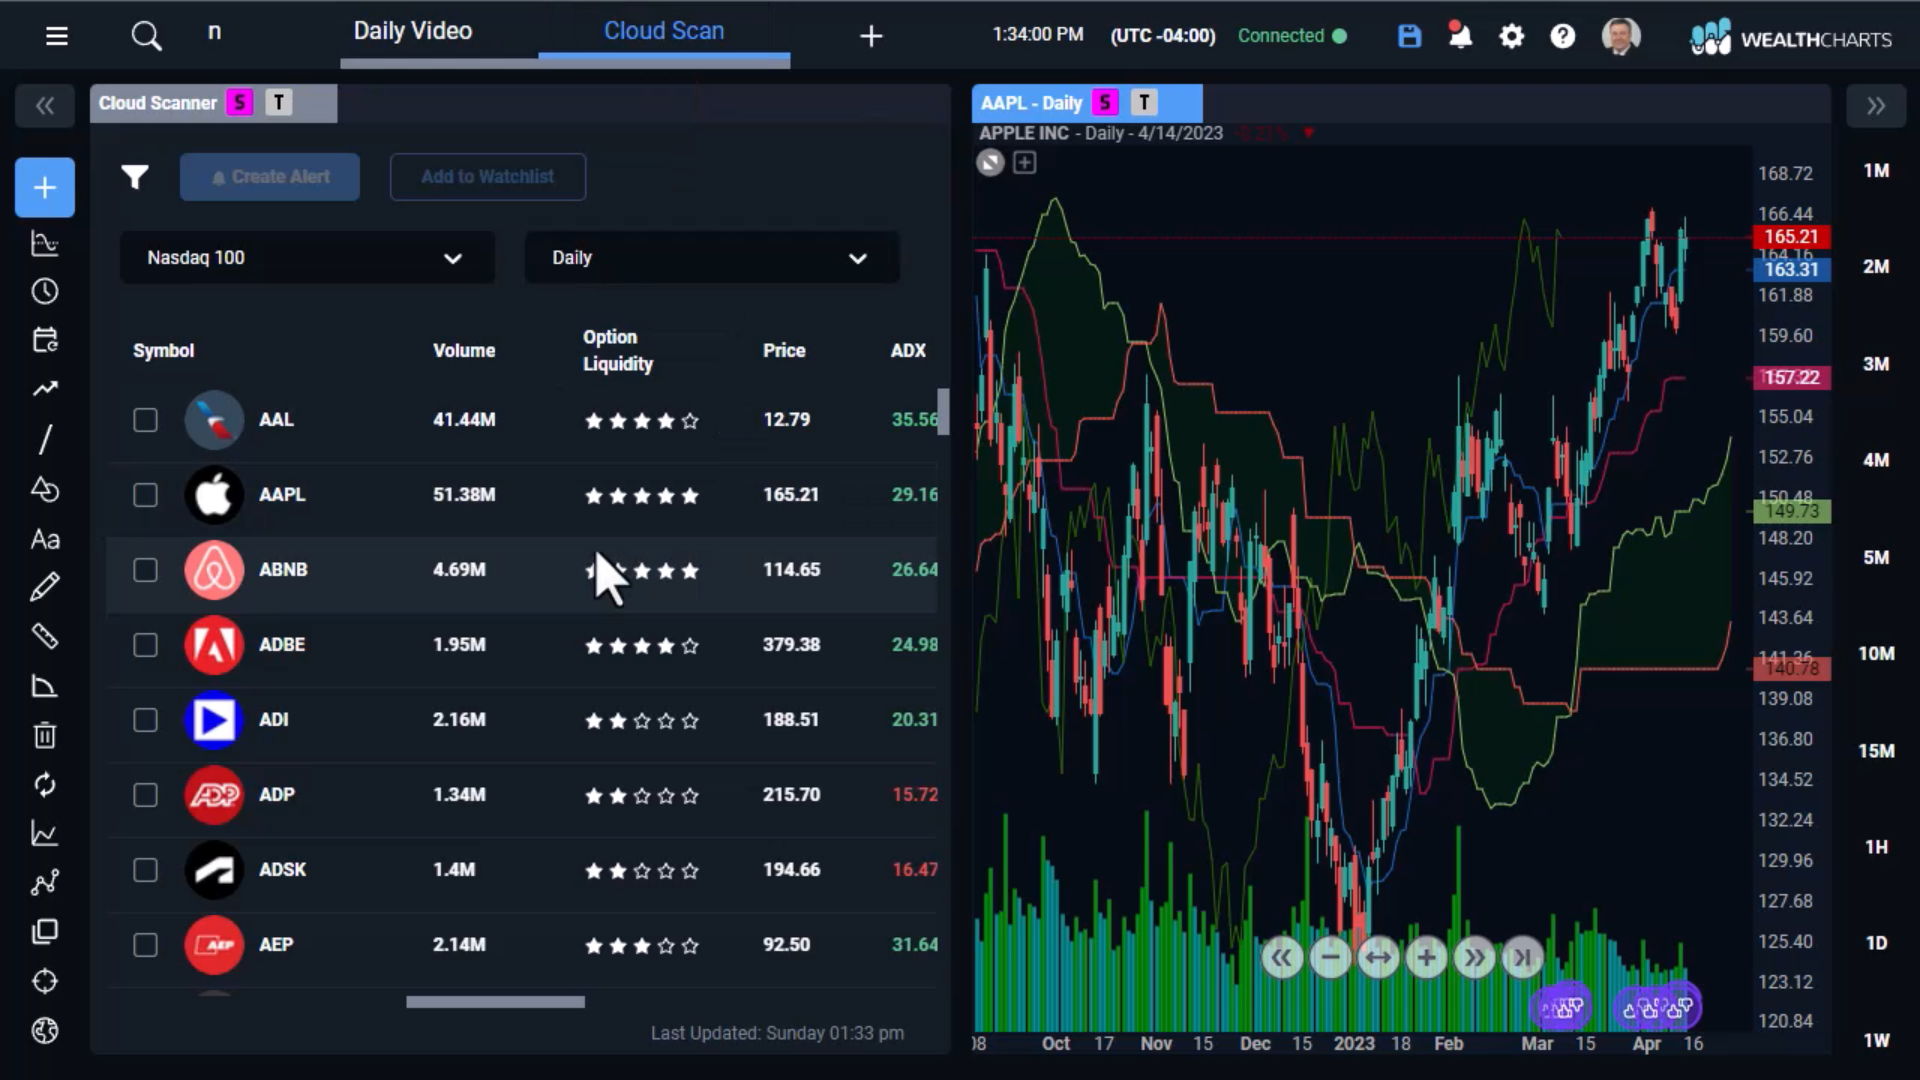Open the Nasdaq 100 list dropdown
This screenshot has width=1920, height=1080.
(307, 258)
